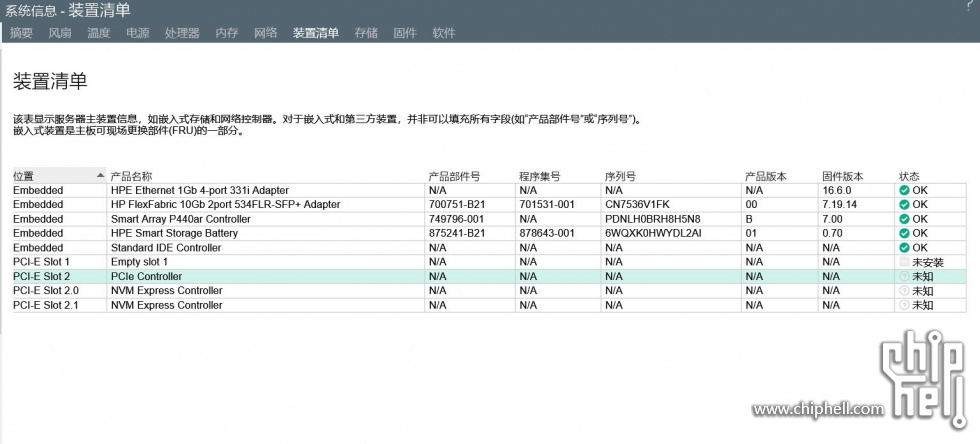Sort by 产品部件号 column header
Image resolution: width=980 pixels, height=444 pixels.
pyautogui.click(x=454, y=176)
